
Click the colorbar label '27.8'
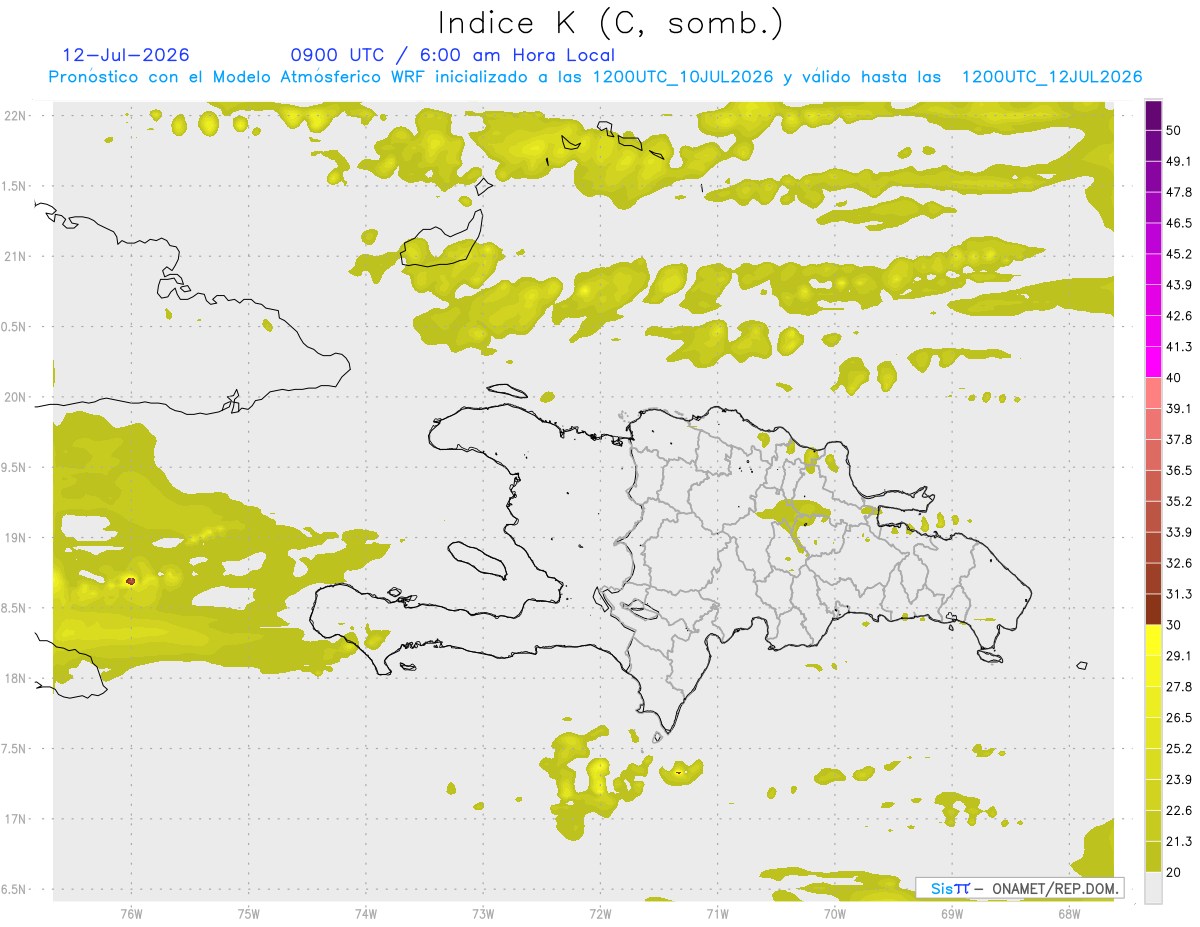[1179, 687]
